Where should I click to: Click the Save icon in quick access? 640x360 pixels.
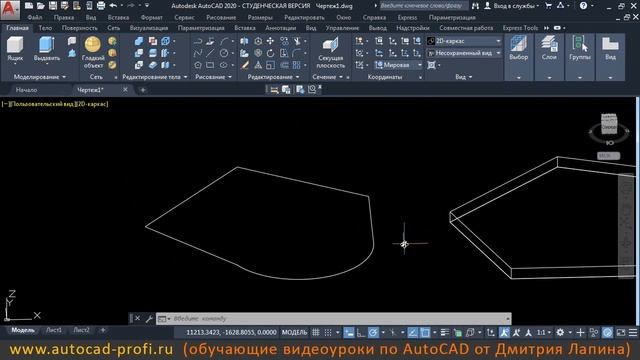tap(53, 6)
